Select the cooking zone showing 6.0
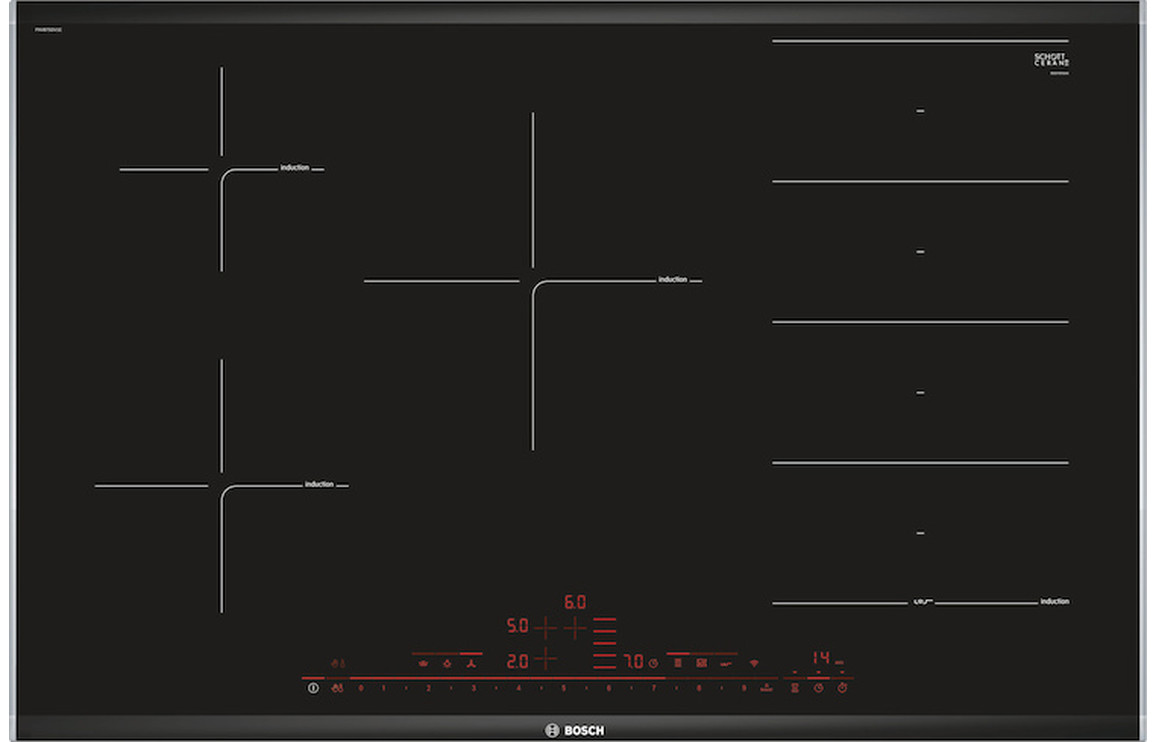The width and height of the screenshot is (1156, 742). click(x=575, y=604)
